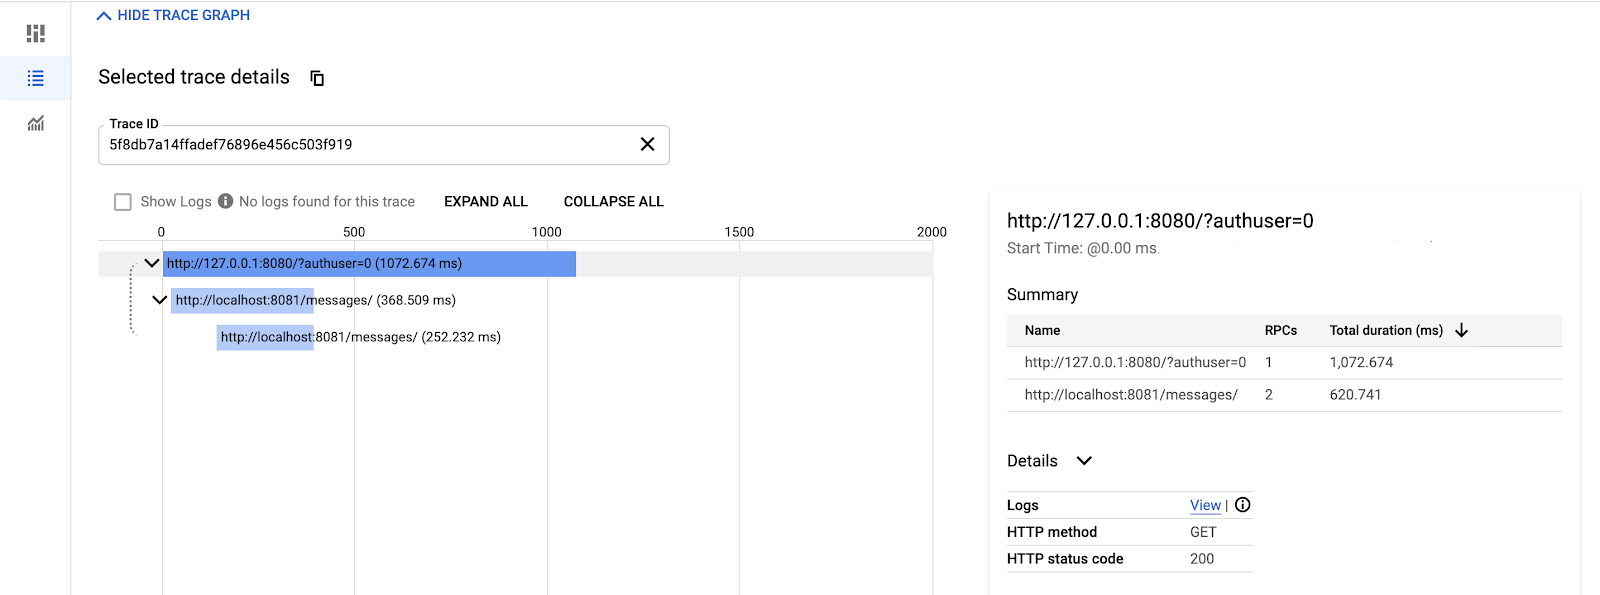The width and height of the screenshot is (1600, 595).
Task: Select the trace list icon in sidebar
Action: point(36,78)
